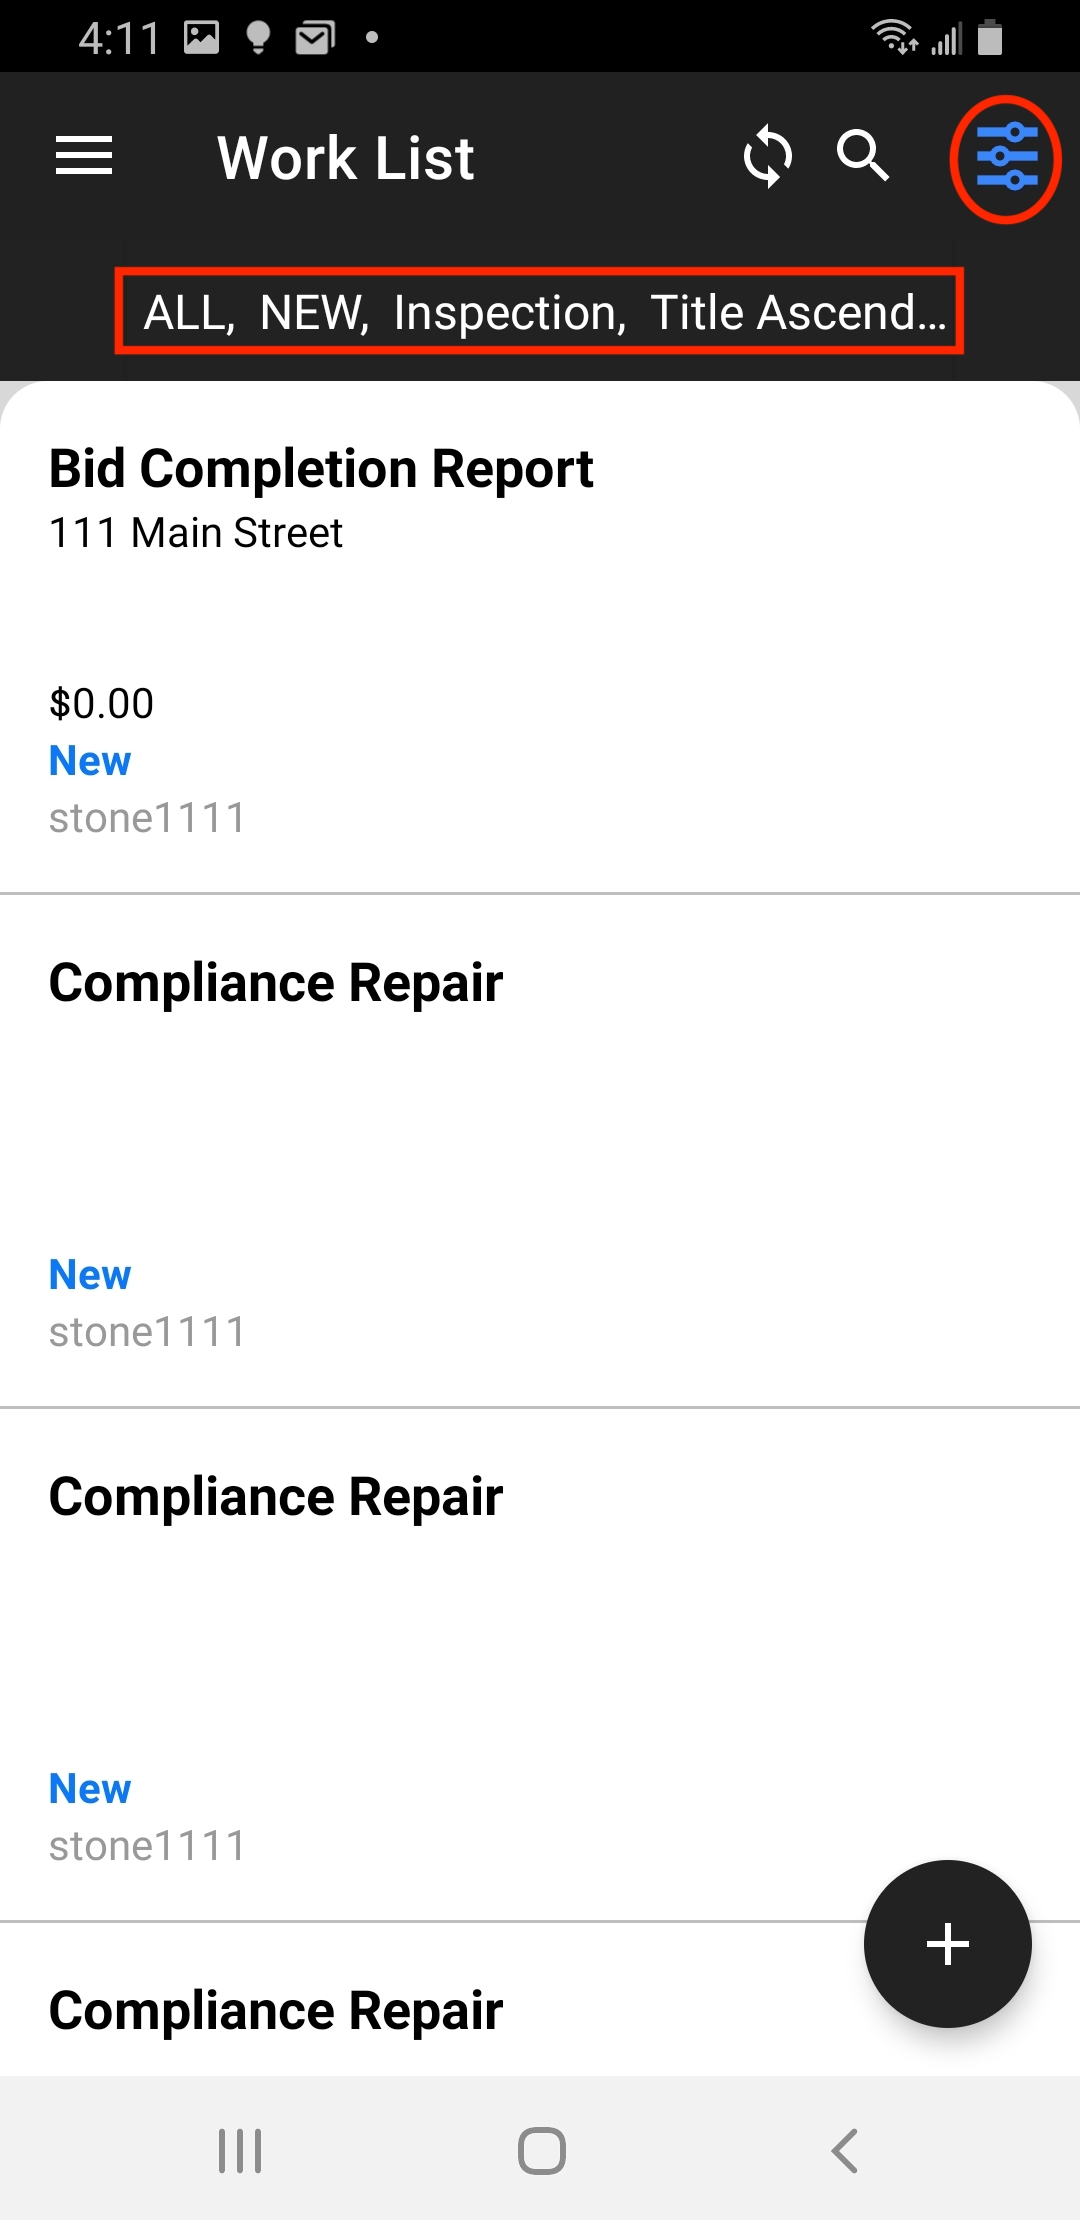Select the ALL filter label

click(x=186, y=311)
